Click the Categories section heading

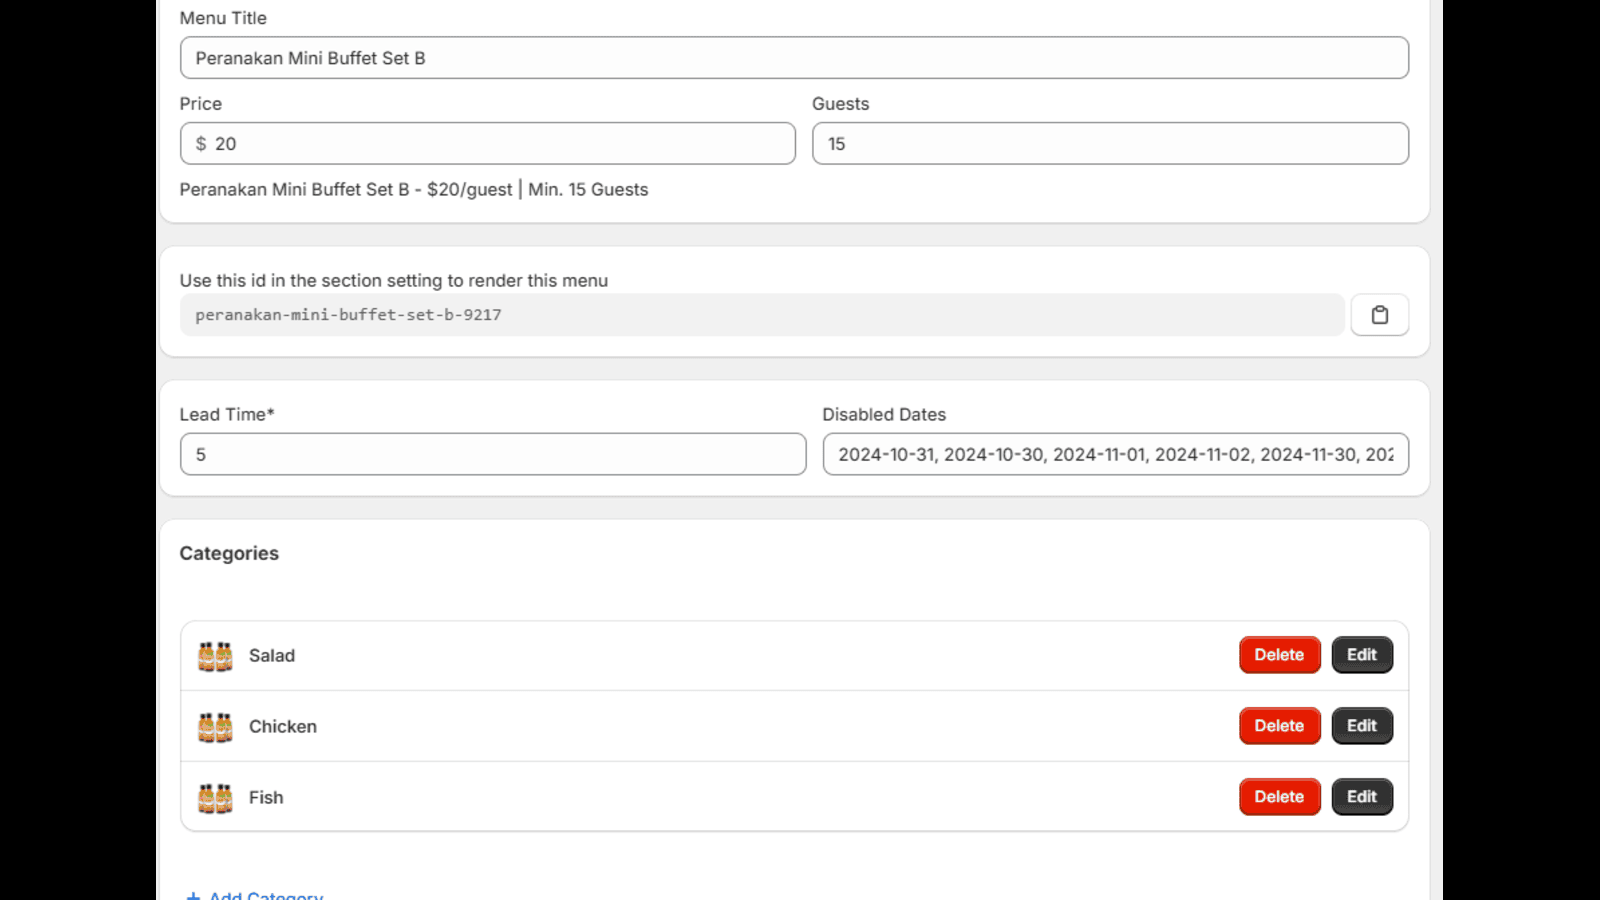(x=228, y=553)
